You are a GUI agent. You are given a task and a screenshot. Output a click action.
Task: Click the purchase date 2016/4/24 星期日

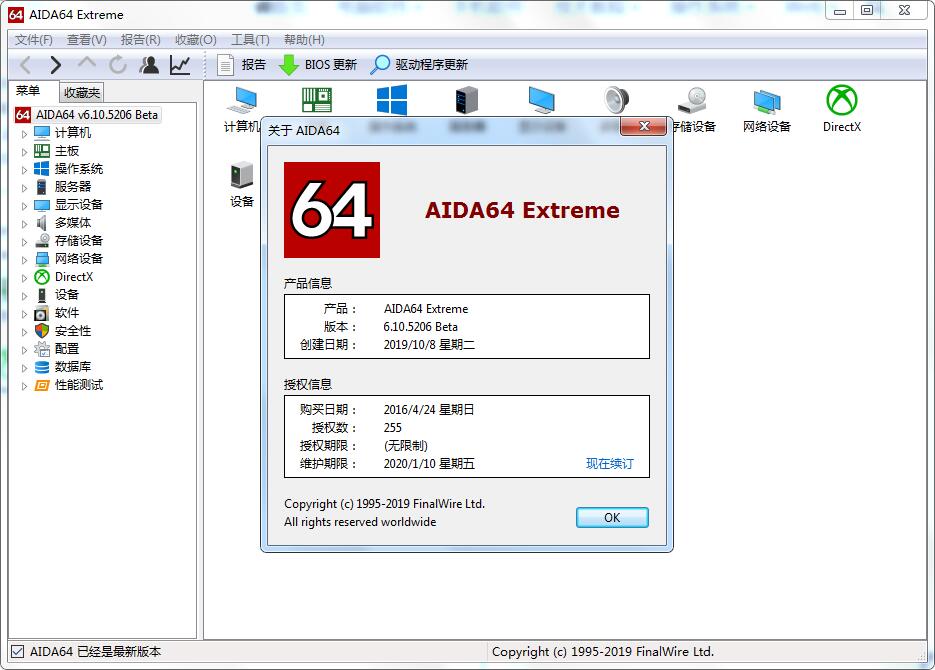click(x=429, y=410)
